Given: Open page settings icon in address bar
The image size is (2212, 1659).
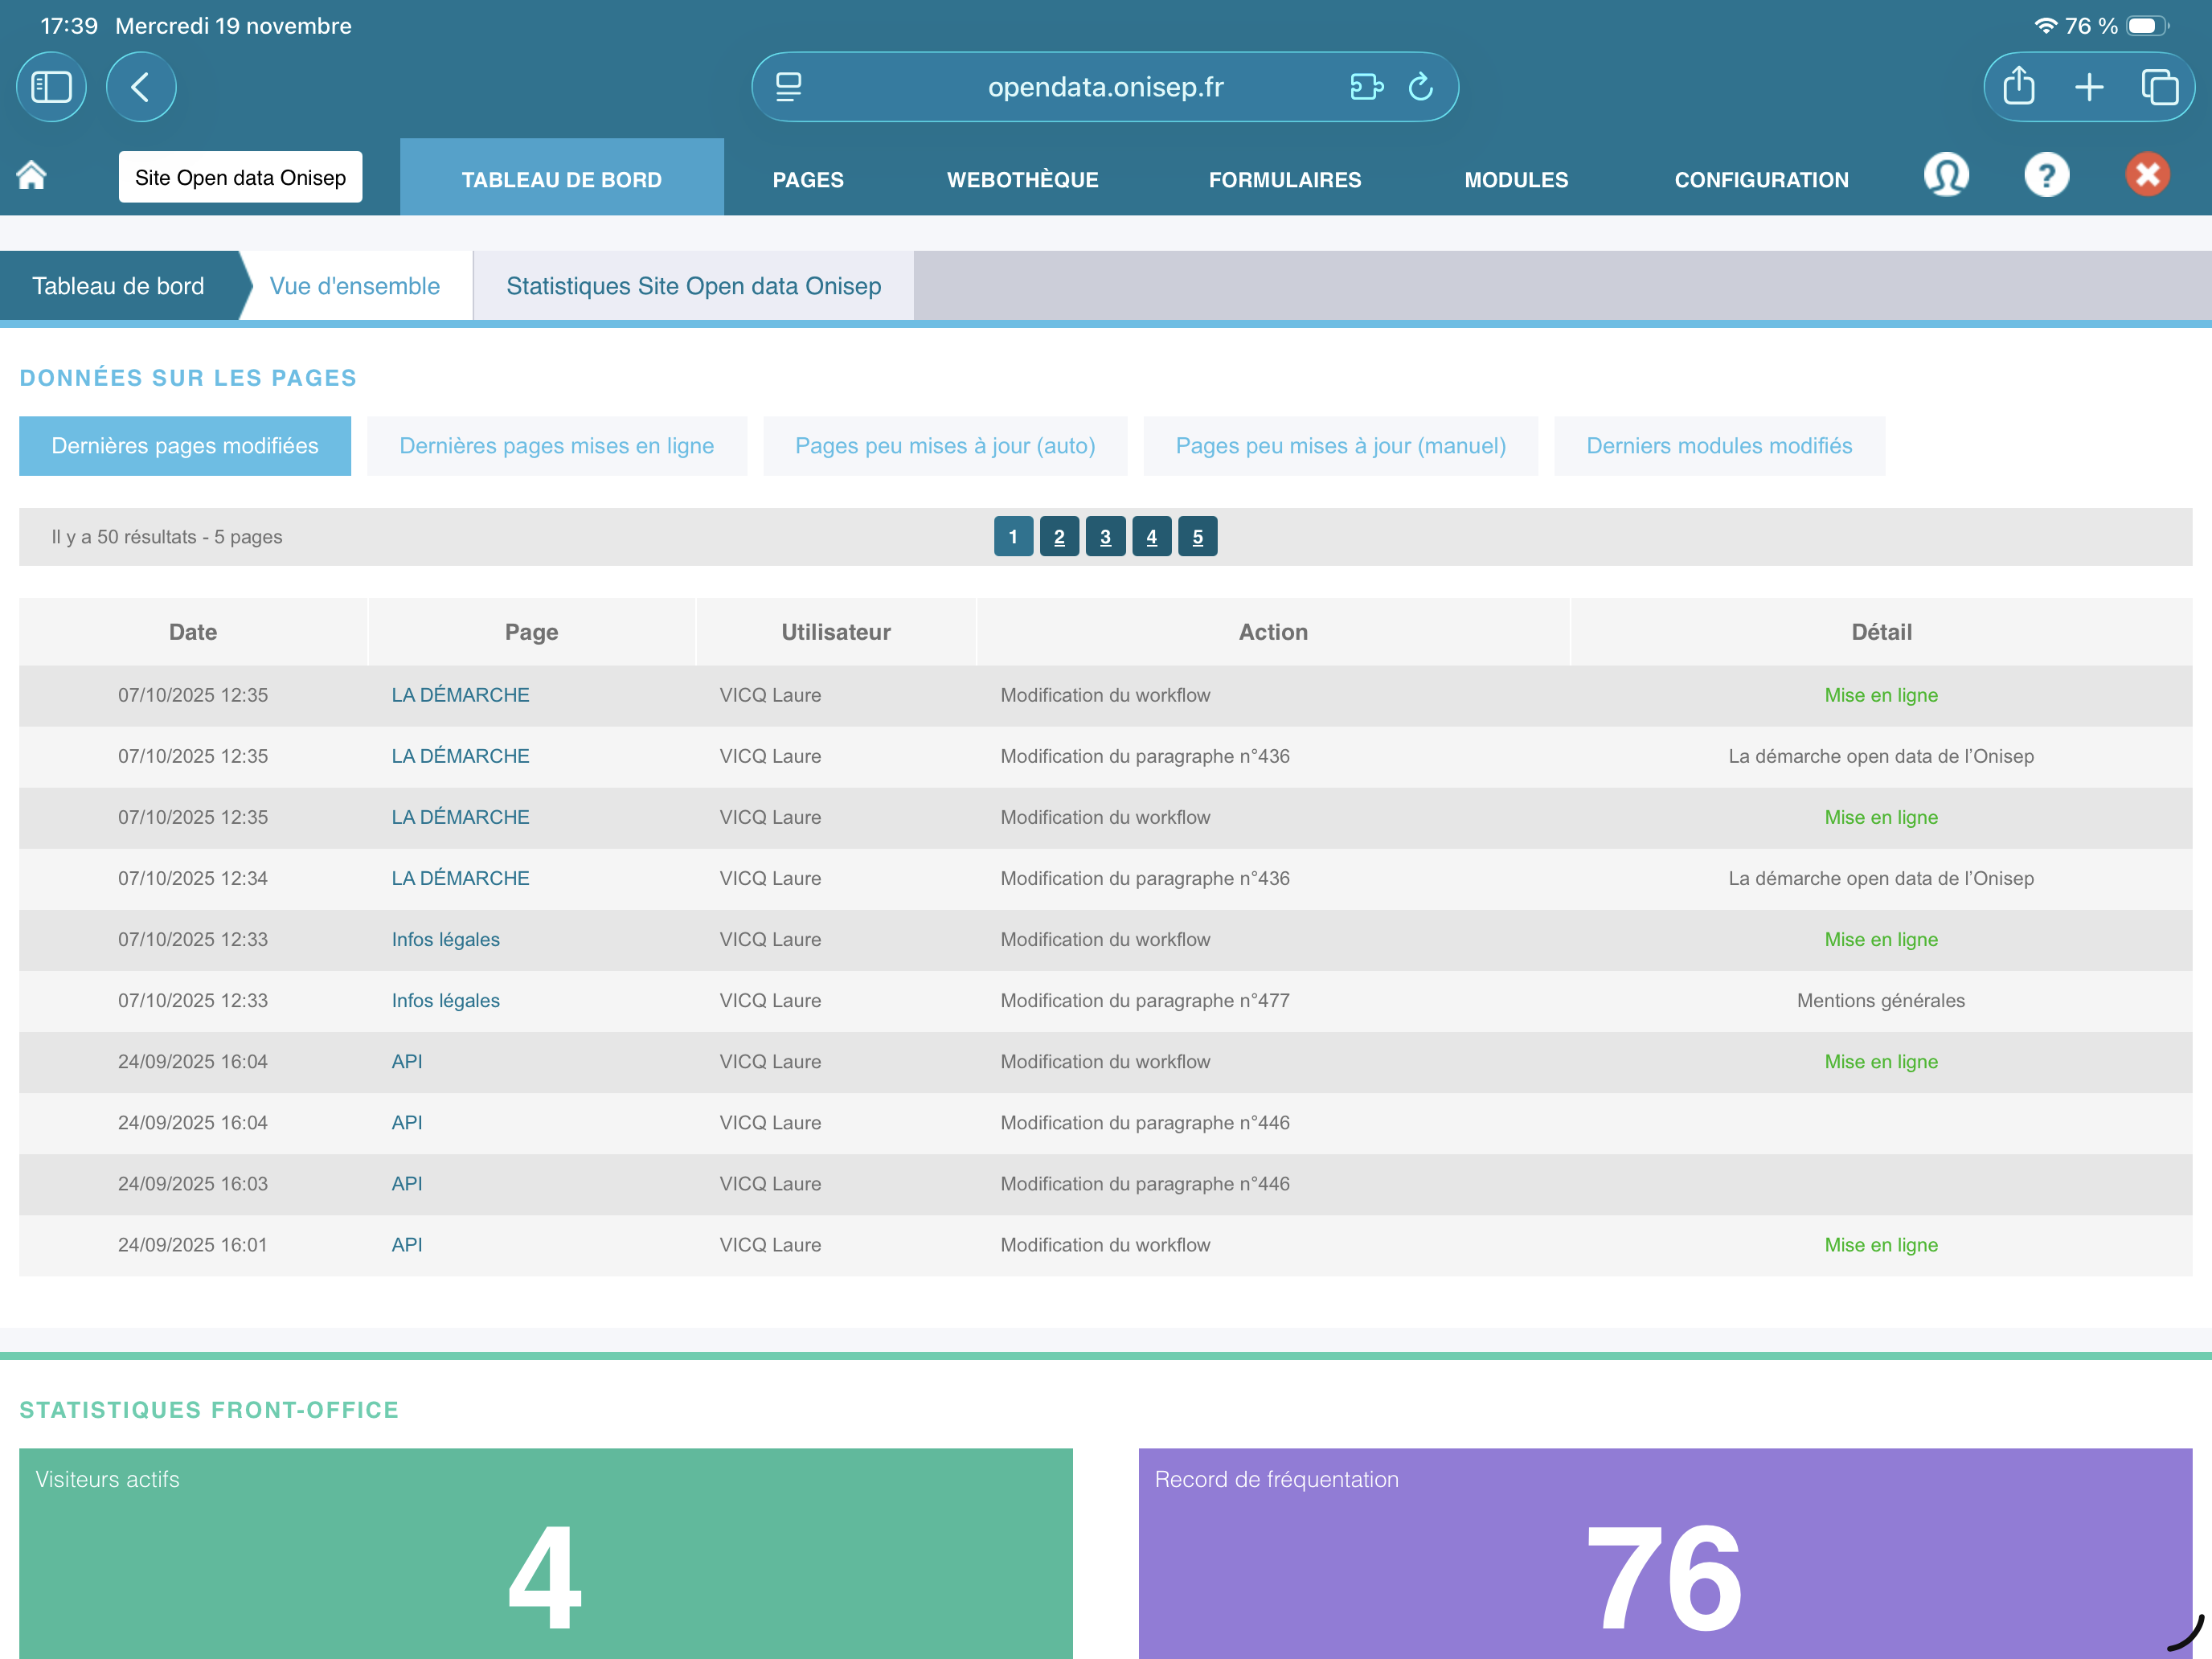Looking at the screenshot, I should tap(789, 87).
